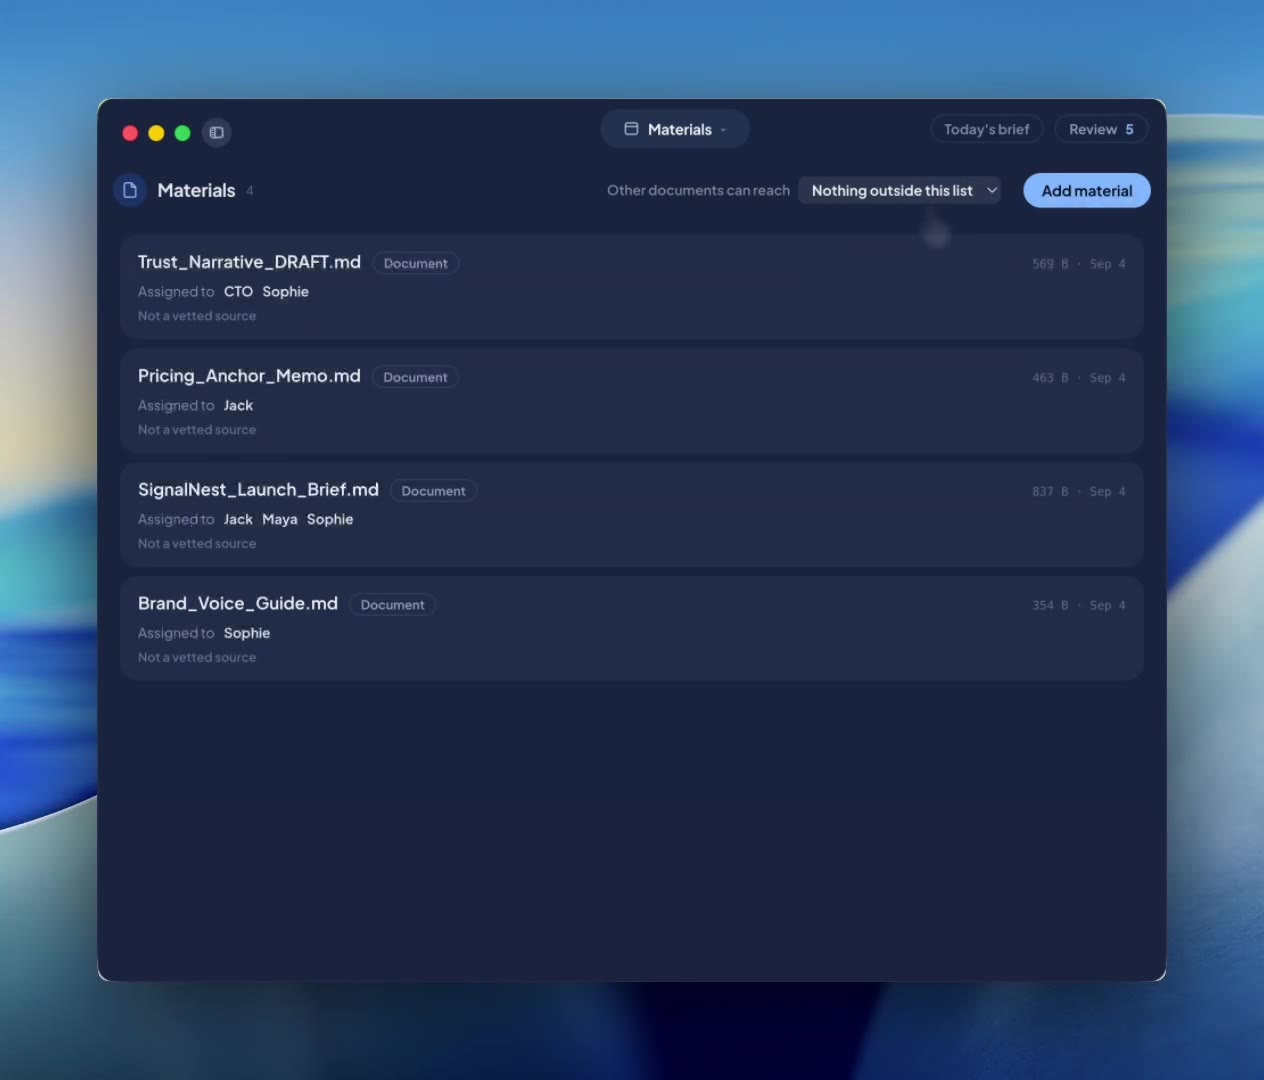The image size is (1264, 1080).
Task: Click 'Not a vetted source' under SignalNest_Launch_Brief.md
Action: 197,544
